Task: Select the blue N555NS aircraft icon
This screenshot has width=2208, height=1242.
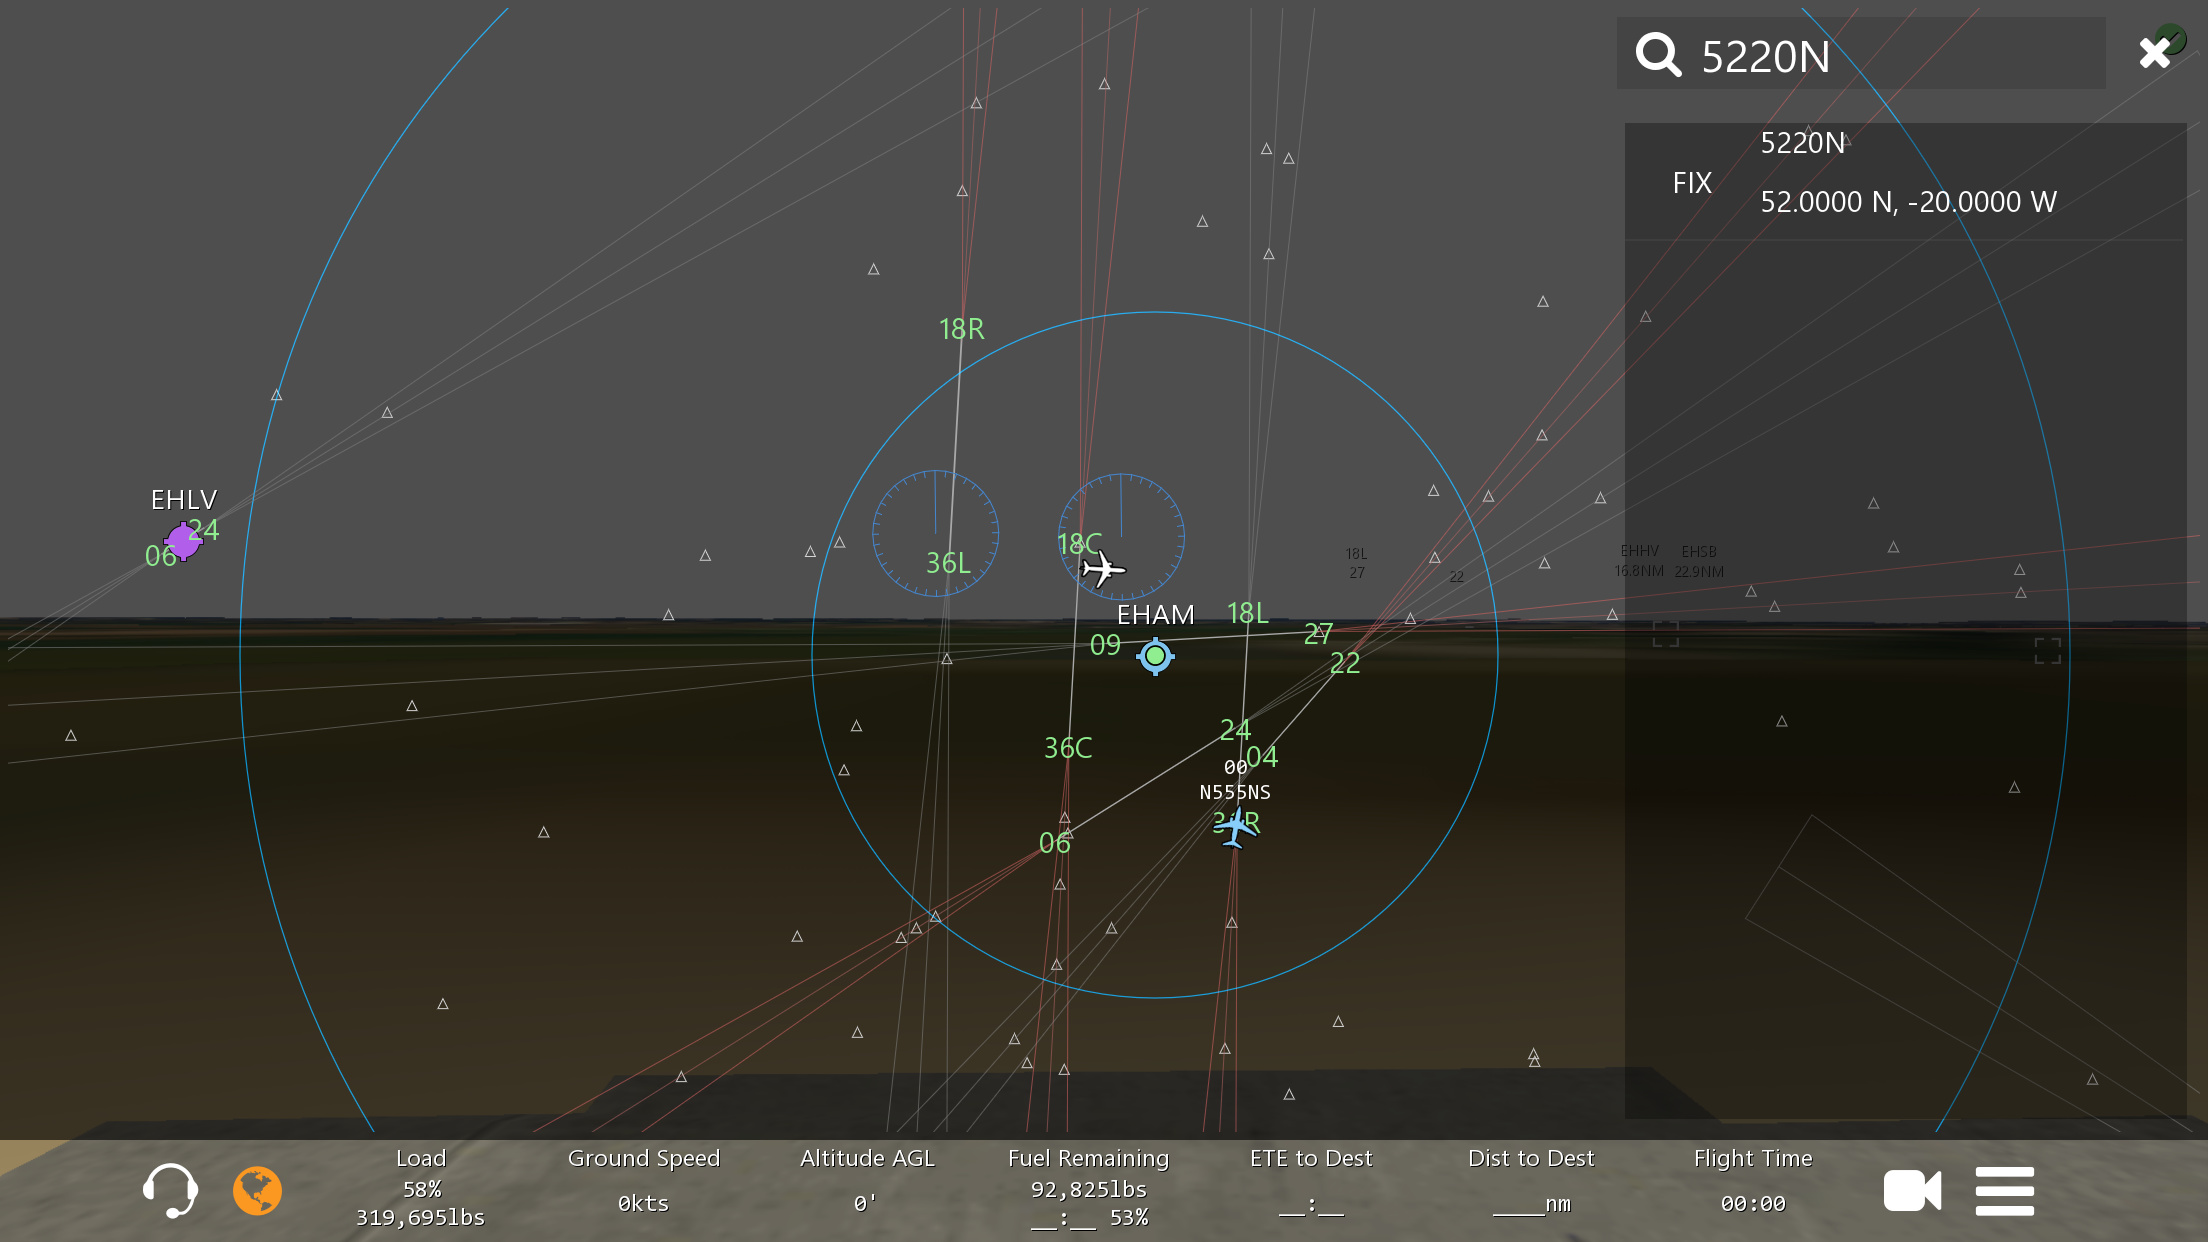Action: point(1237,827)
